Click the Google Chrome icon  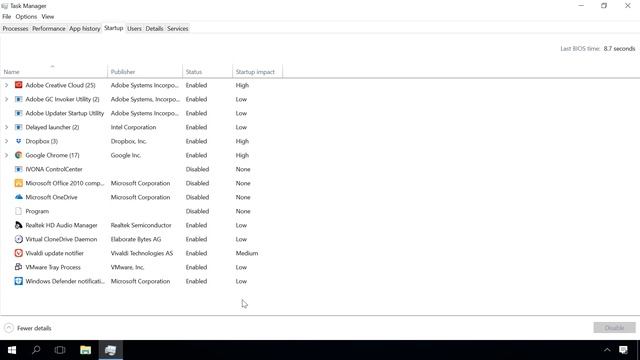click(18, 155)
